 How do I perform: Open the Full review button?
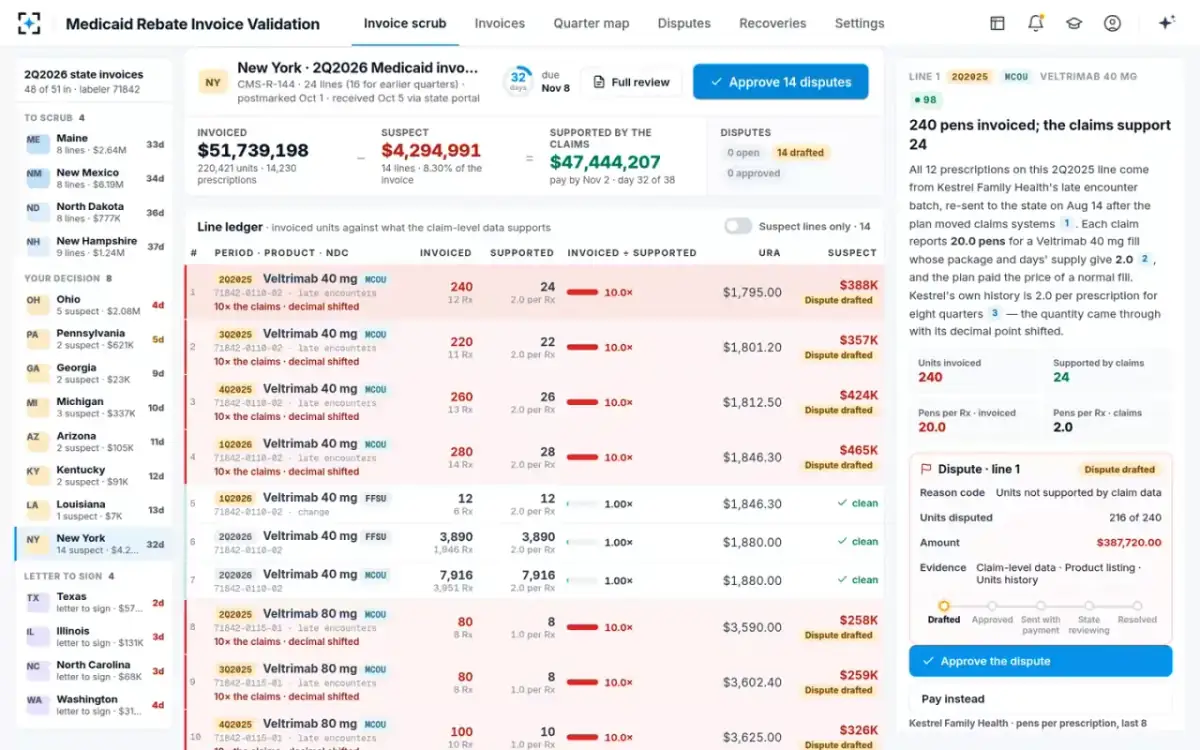631,82
